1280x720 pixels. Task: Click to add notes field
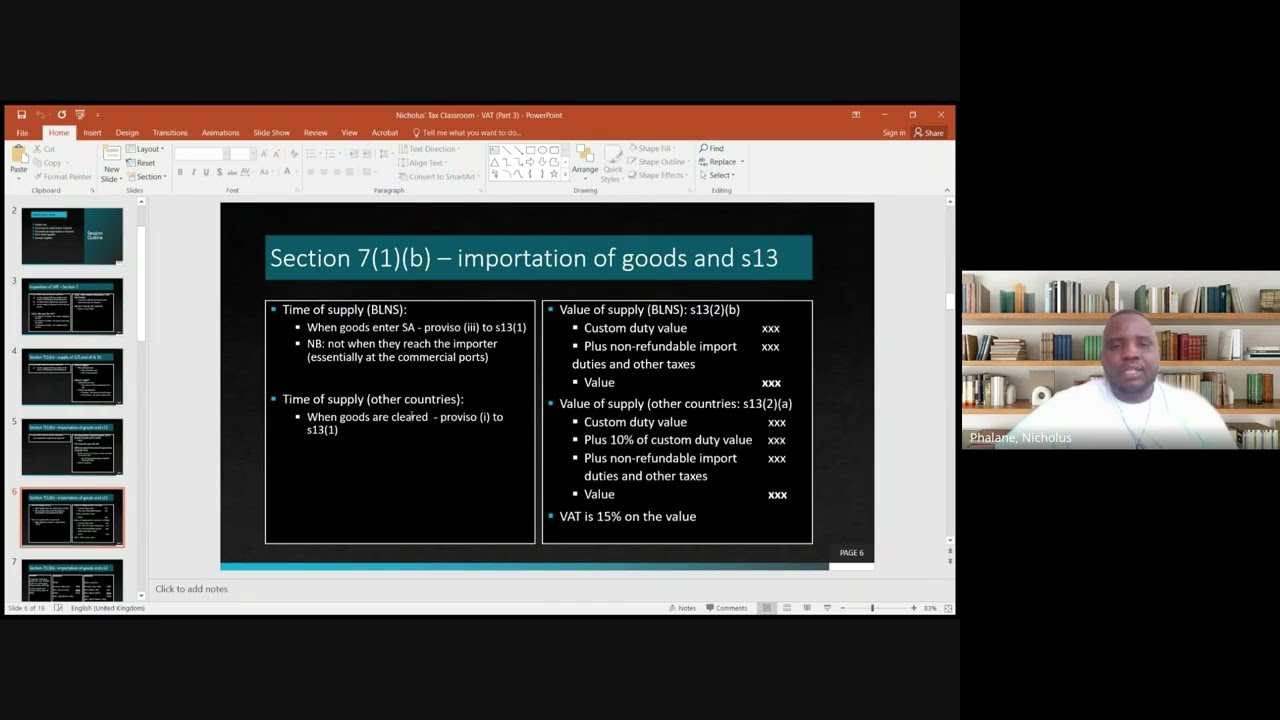(x=191, y=589)
